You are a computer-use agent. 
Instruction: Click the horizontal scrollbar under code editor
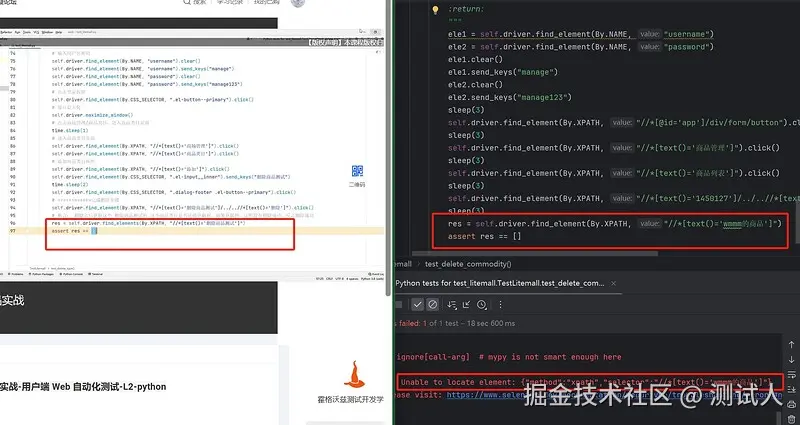[x=534, y=253]
